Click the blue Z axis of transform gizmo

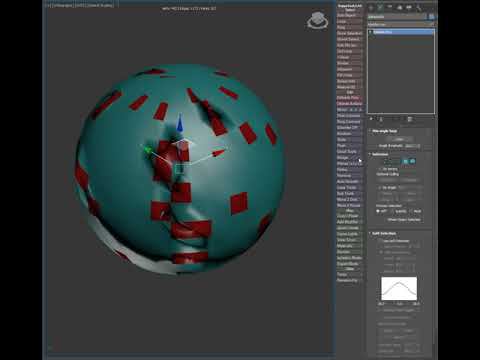tap(180, 123)
